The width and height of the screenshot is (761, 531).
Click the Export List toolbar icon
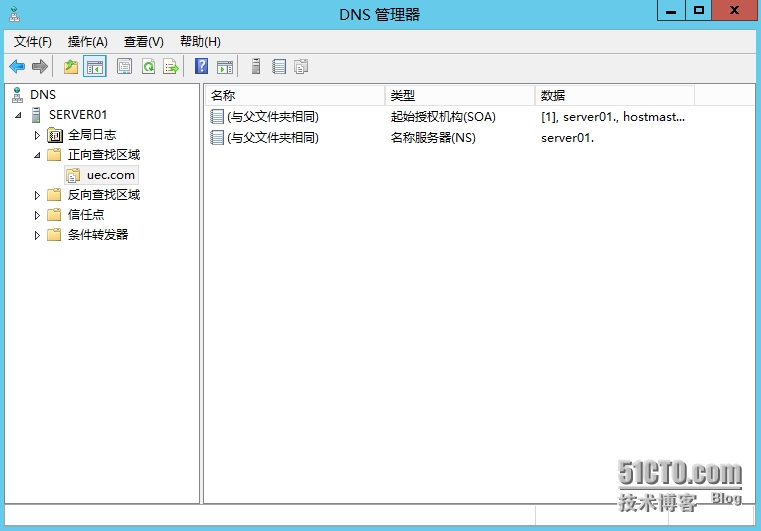pyautogui.click(x=171, y=66)
